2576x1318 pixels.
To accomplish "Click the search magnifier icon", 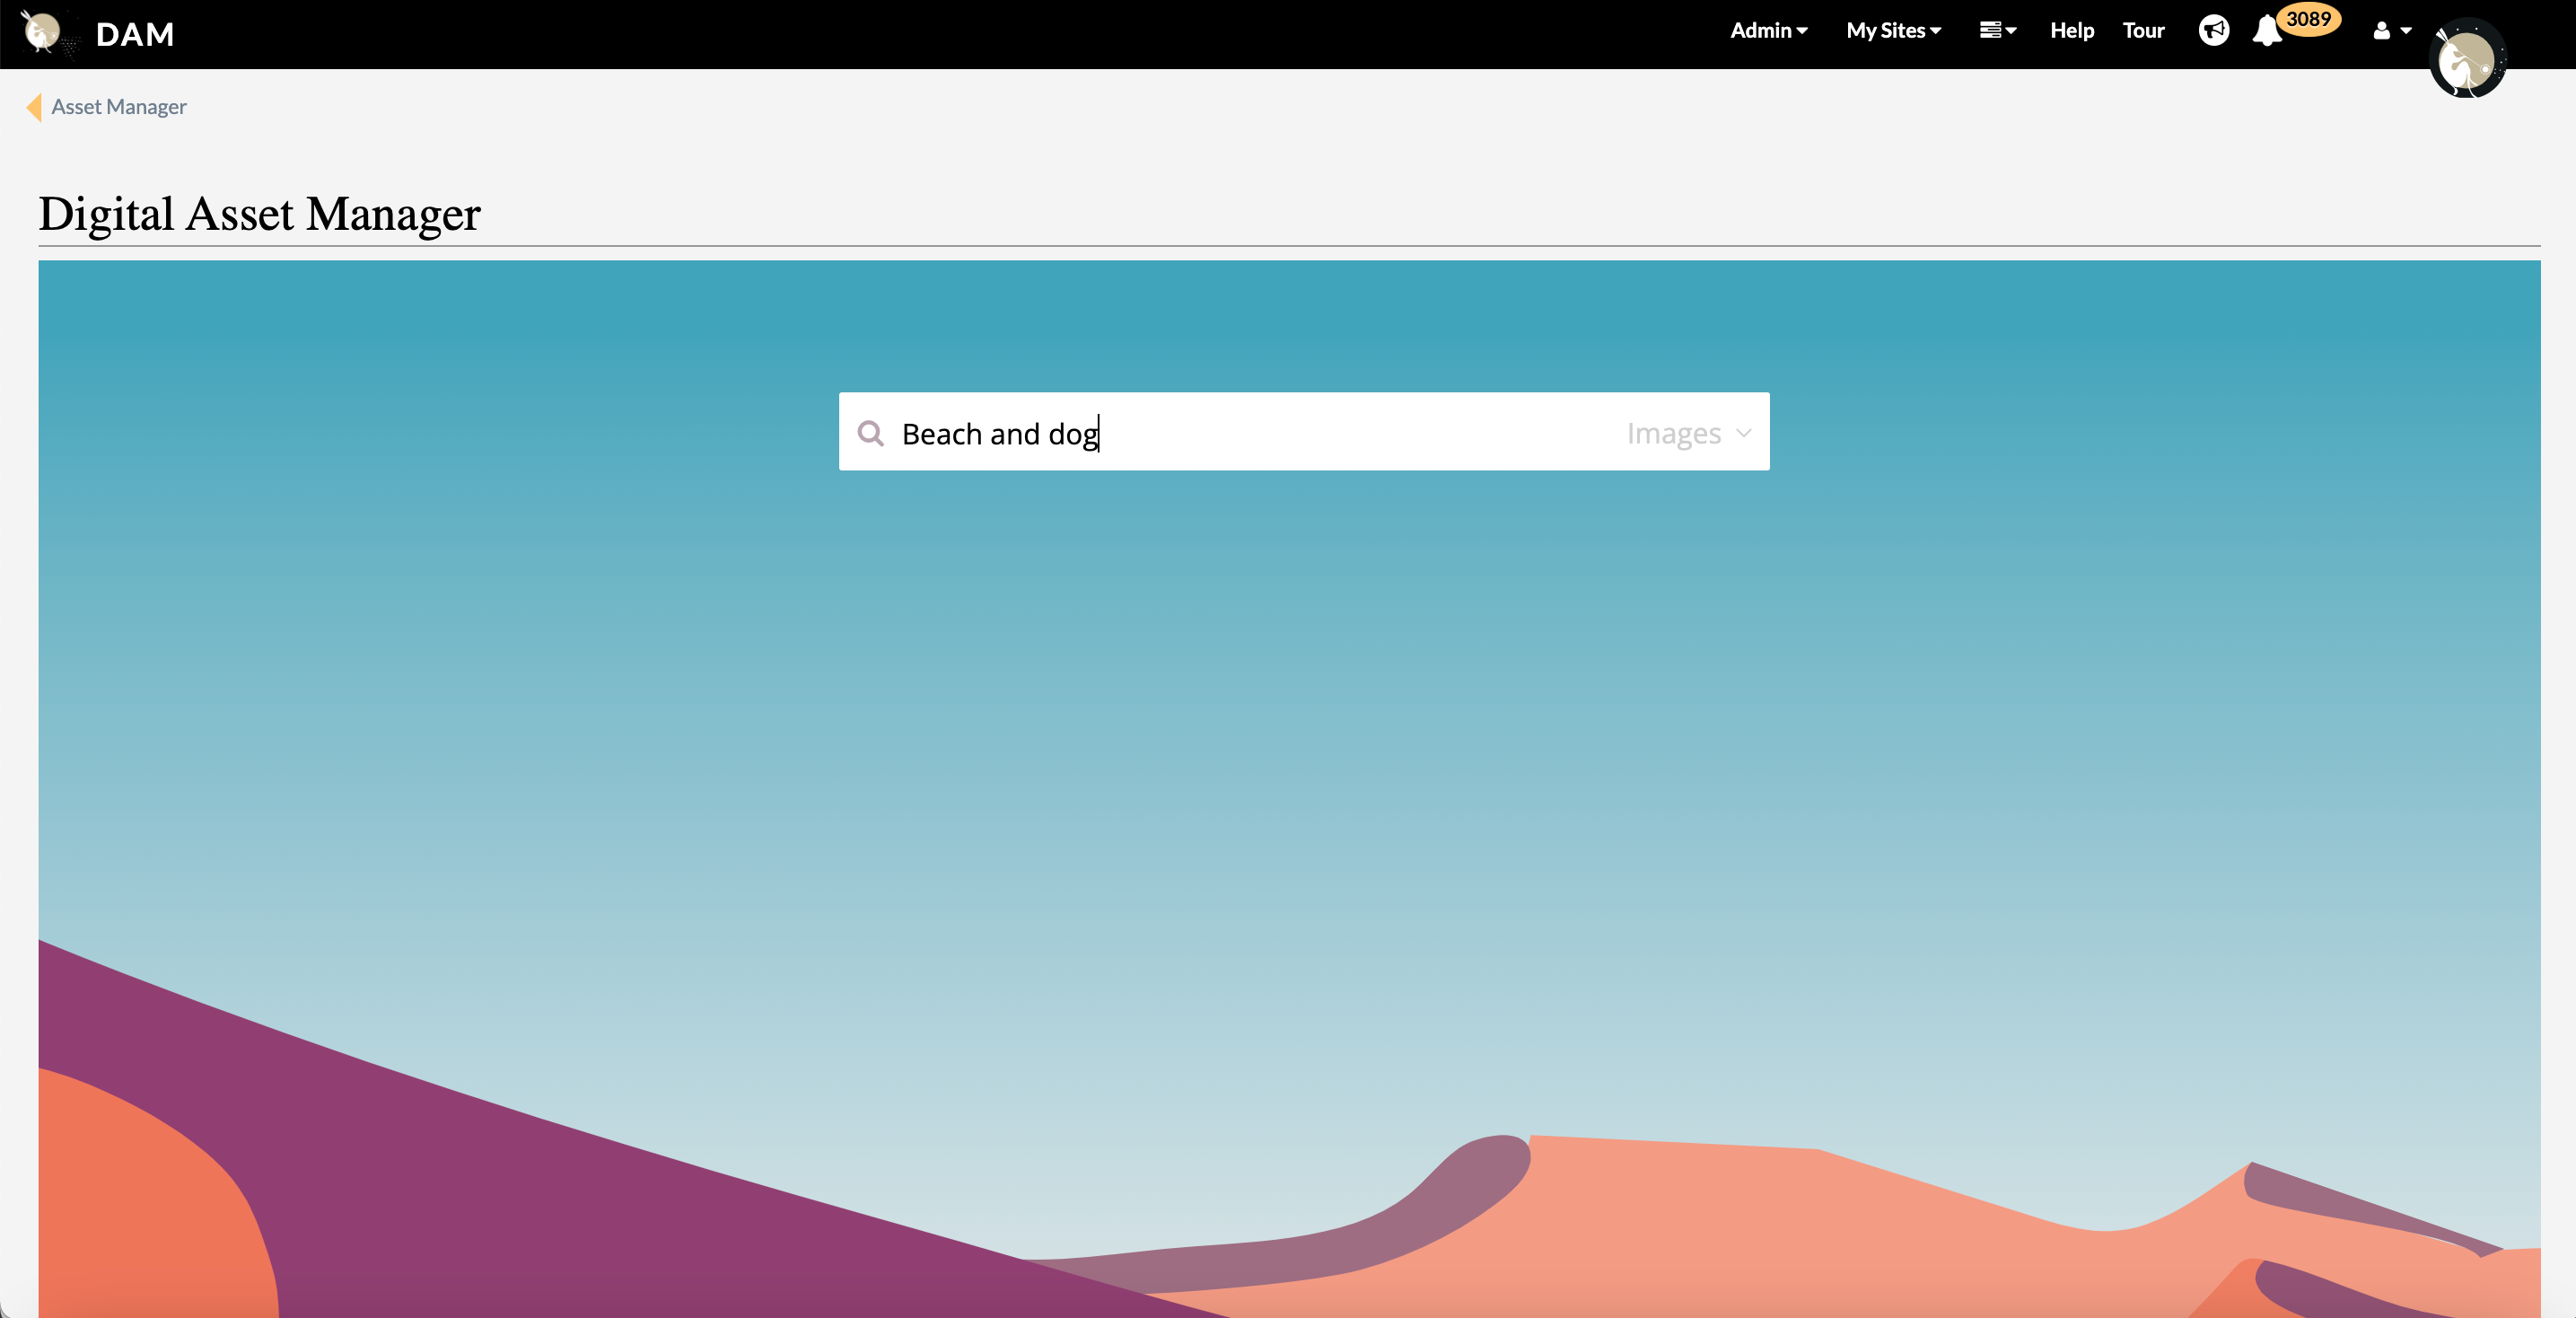I will [870, 433].
